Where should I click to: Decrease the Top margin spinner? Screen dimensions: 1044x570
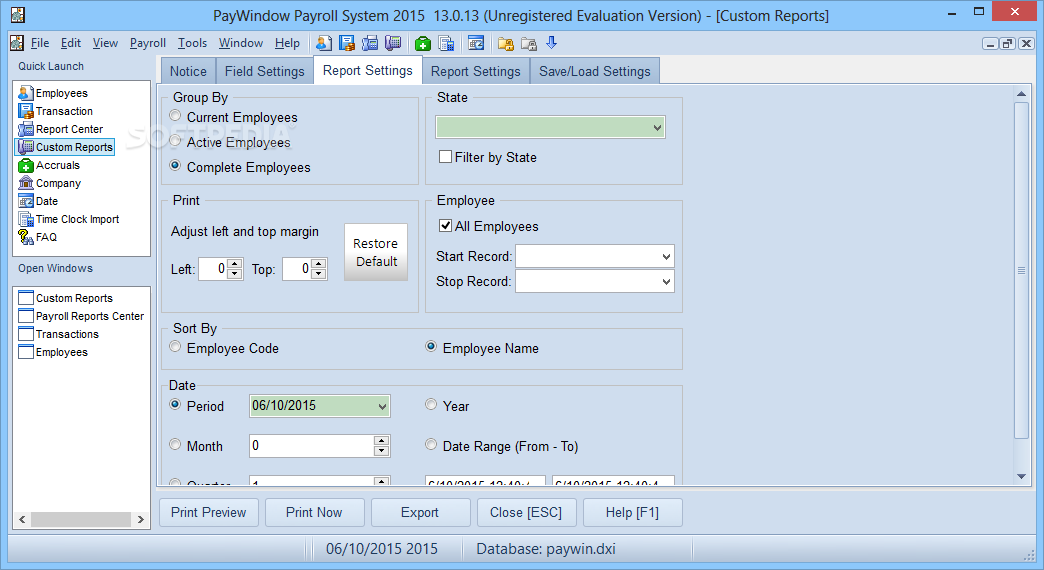(319, 274)
